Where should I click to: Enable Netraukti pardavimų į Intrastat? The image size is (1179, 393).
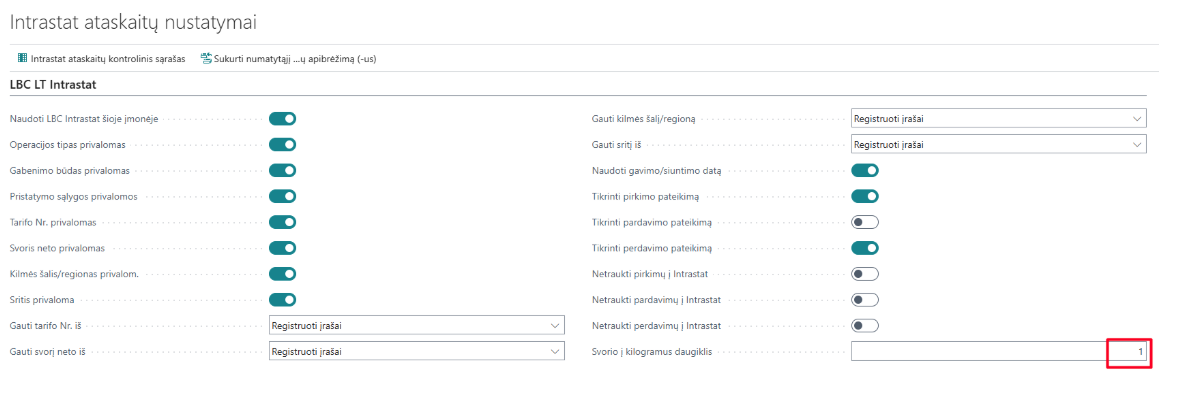click(x=865, y=300)
